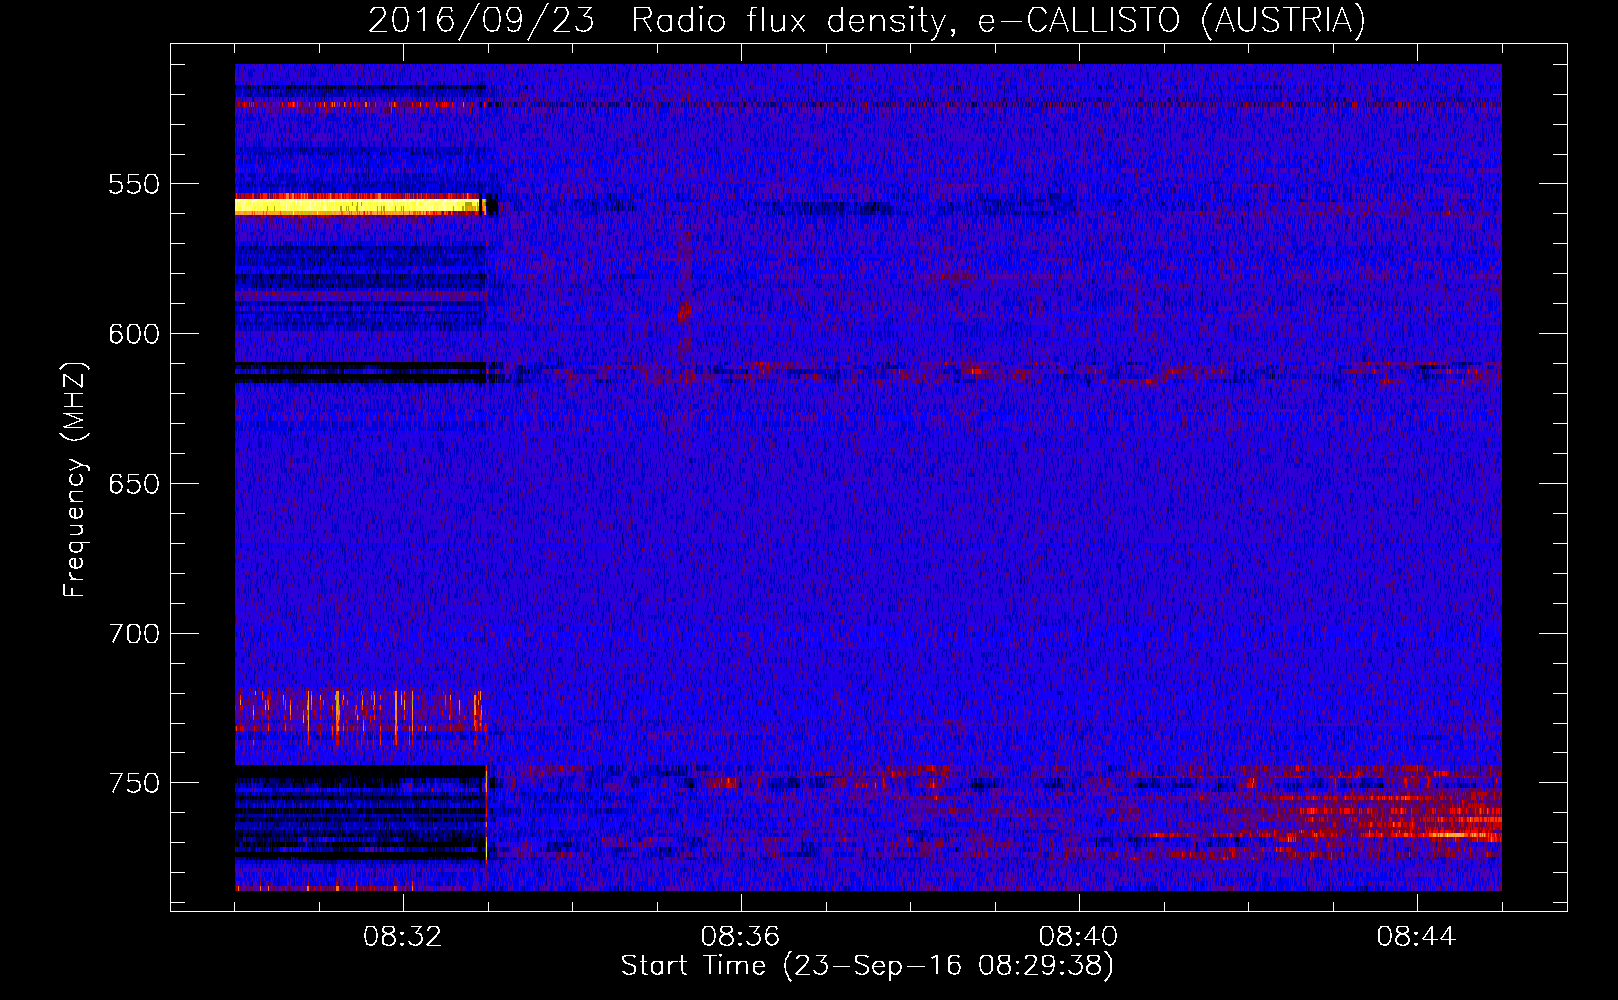The height and width of the screenshot is (1000, 1618).
Task: Click the 550 frequency tick label
Action: click(134, 184)
